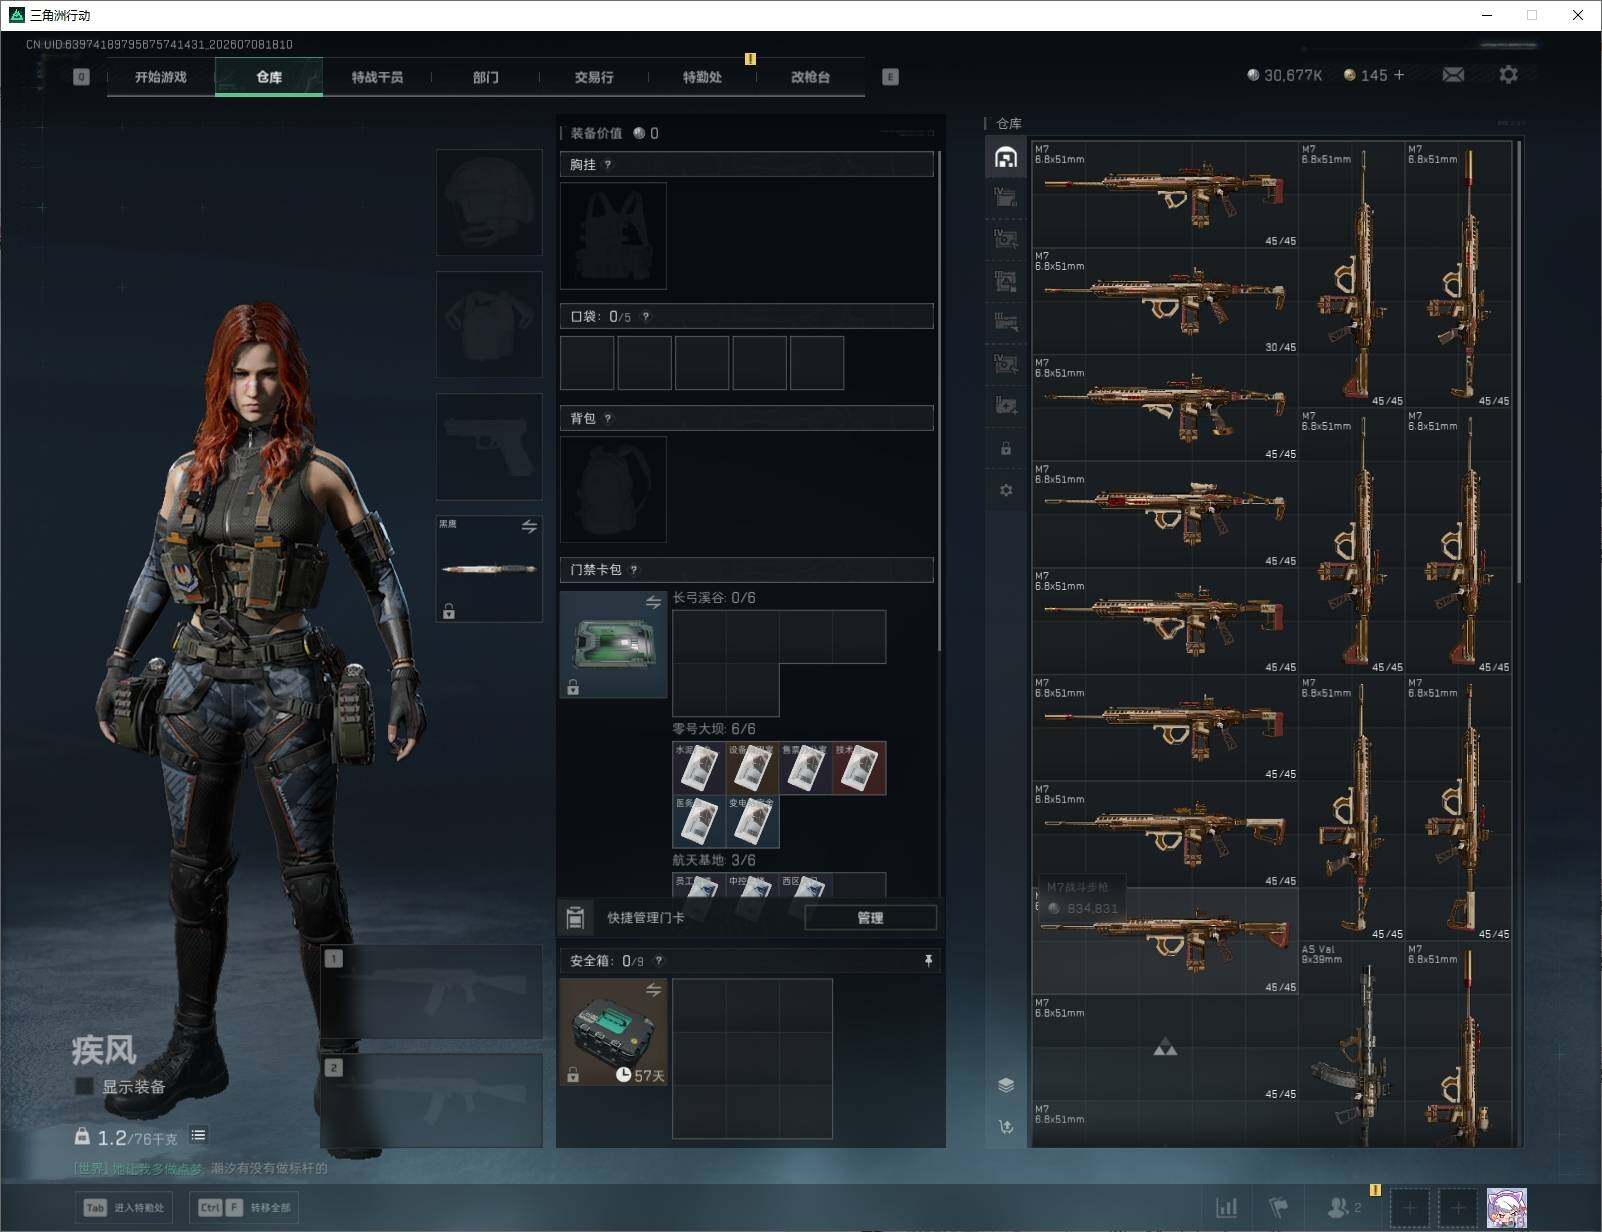Open the flag missions icon in bottom bar
Screen dimensions: 1602x1232
click(1278, 1208)
